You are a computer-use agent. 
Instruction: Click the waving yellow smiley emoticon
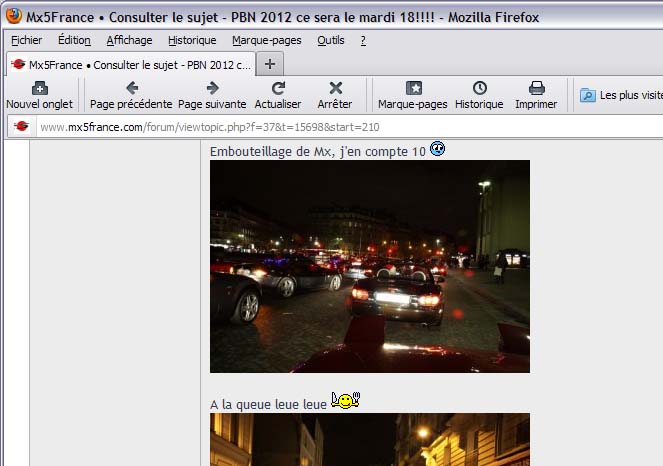tap(345, 400)
